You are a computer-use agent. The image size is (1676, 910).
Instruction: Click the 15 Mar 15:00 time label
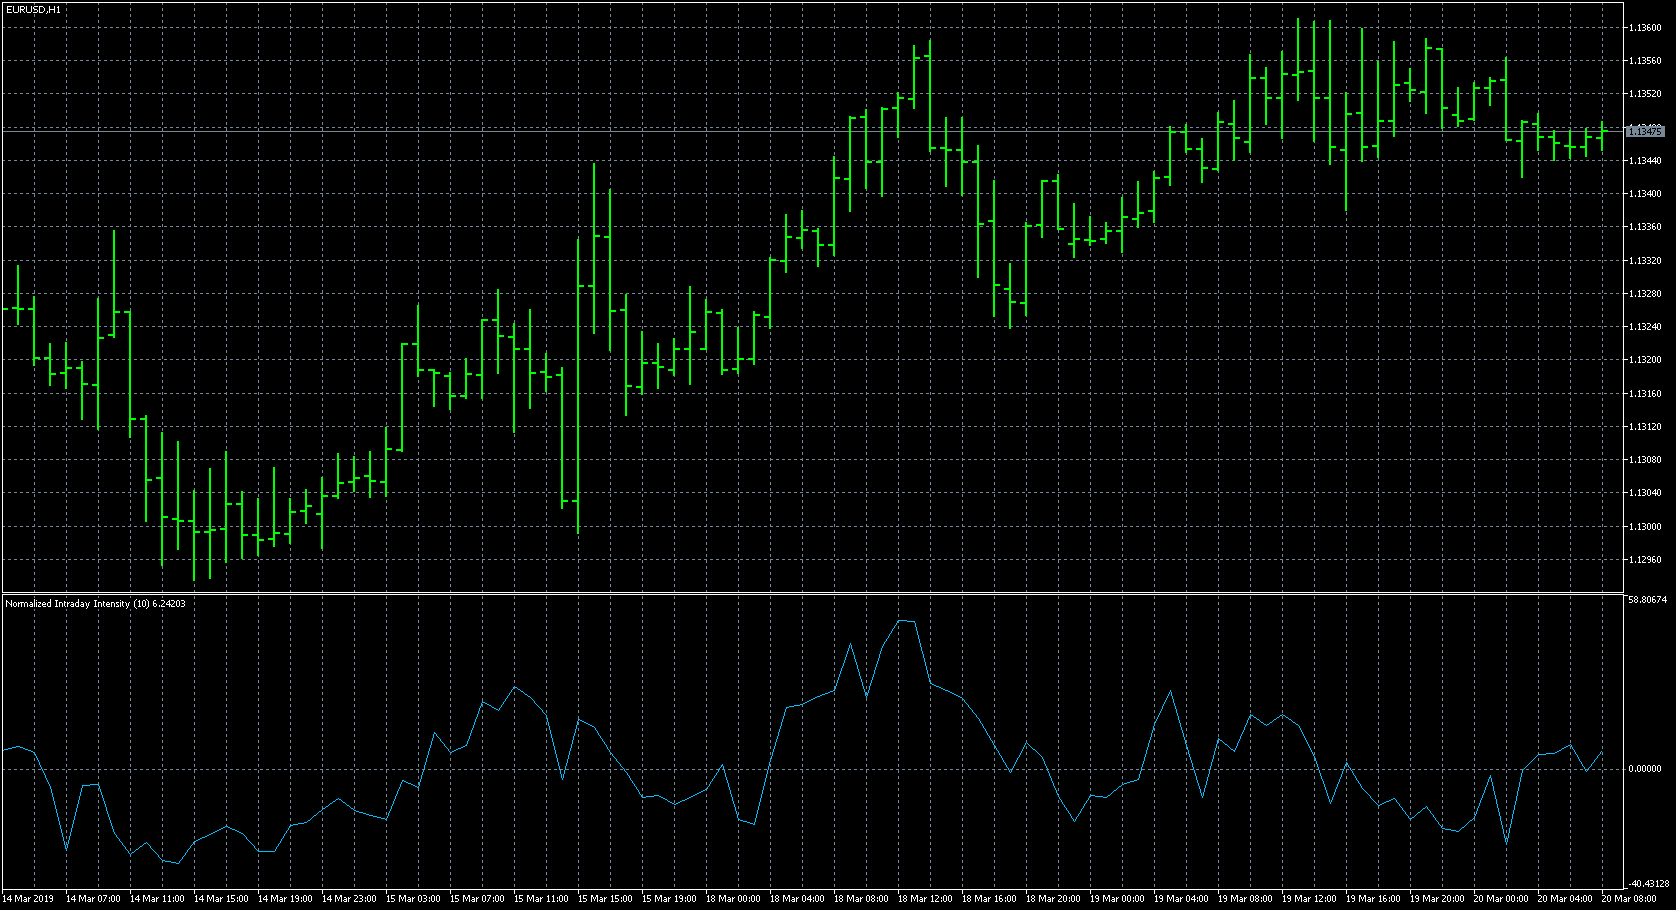[605, 899]
